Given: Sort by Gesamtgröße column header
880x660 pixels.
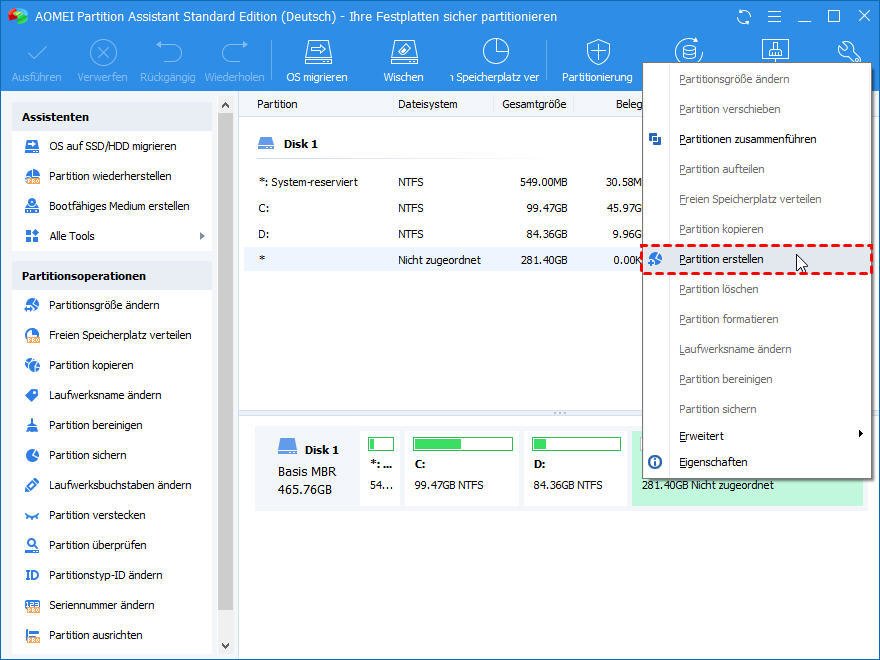Looking at the screenshot, I should click(x=534, y=104).
